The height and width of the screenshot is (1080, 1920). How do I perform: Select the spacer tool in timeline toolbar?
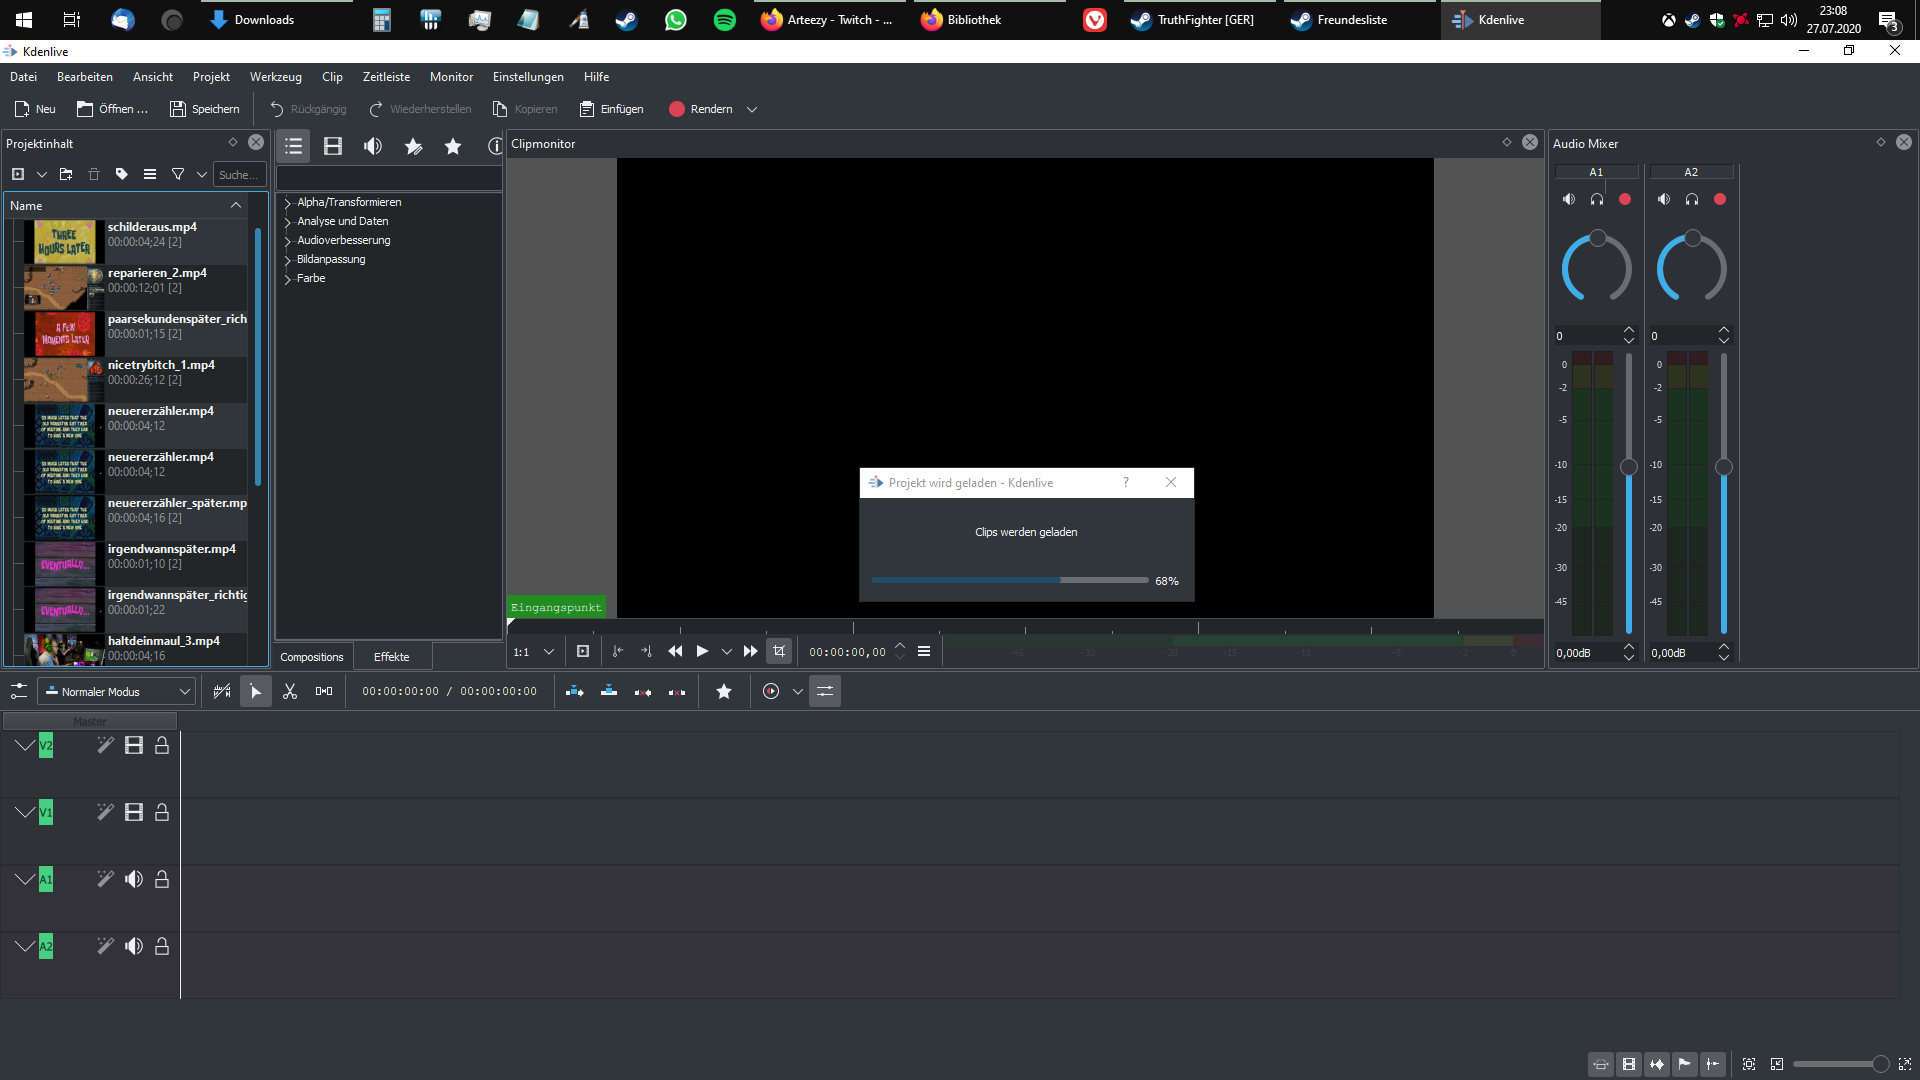point(324,691)
